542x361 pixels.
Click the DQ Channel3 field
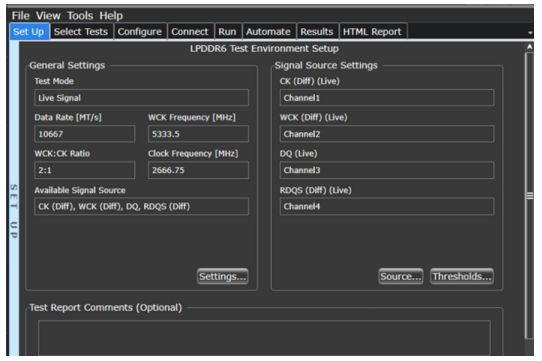(x=387, y=170)
